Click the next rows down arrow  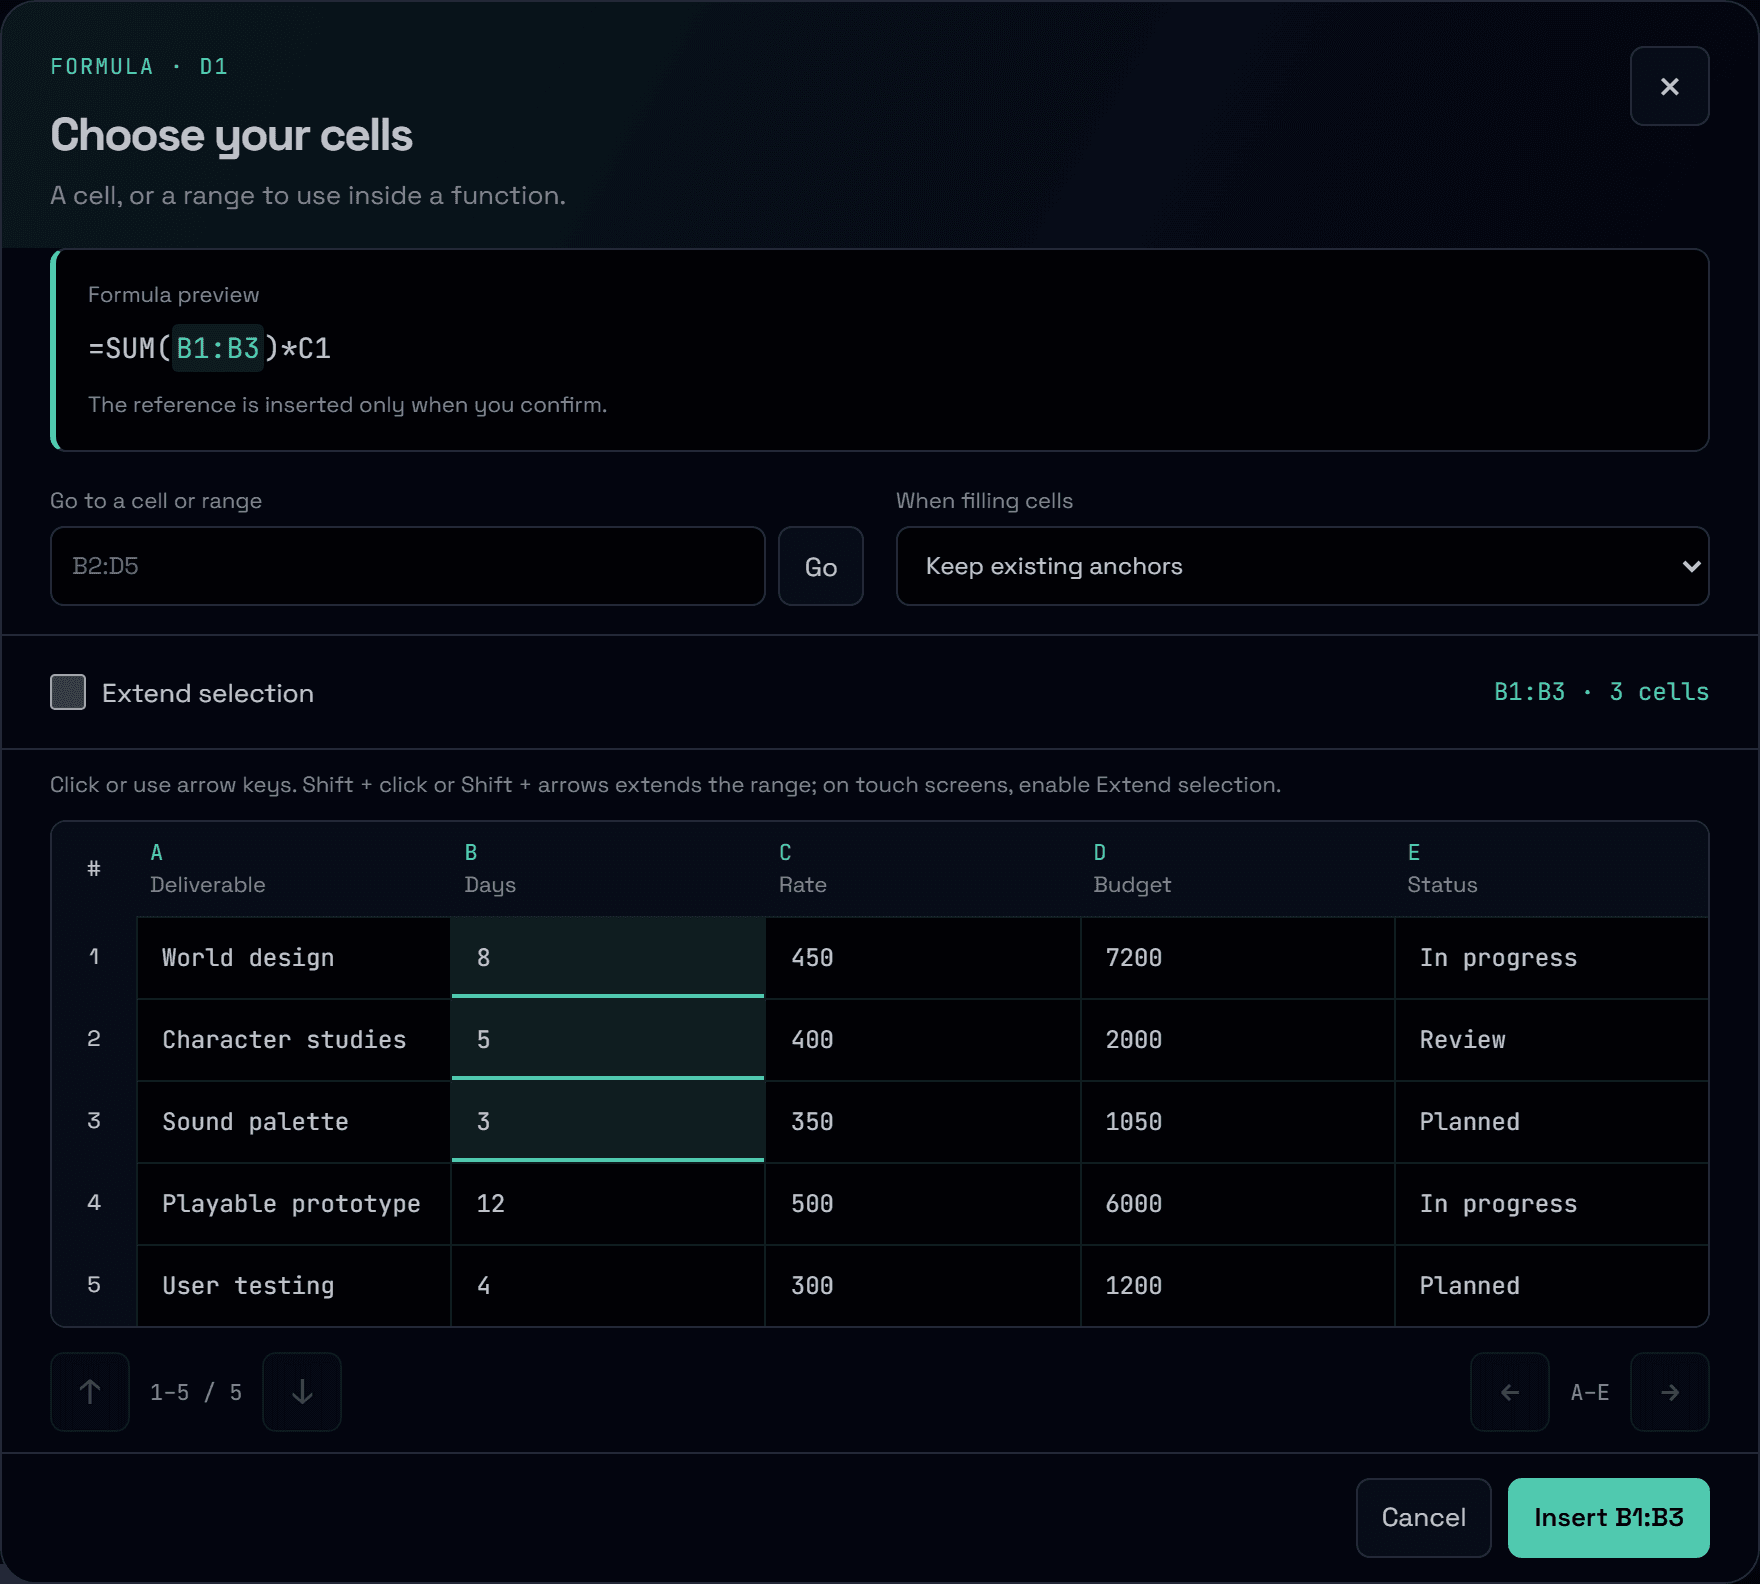point(302,1392)
